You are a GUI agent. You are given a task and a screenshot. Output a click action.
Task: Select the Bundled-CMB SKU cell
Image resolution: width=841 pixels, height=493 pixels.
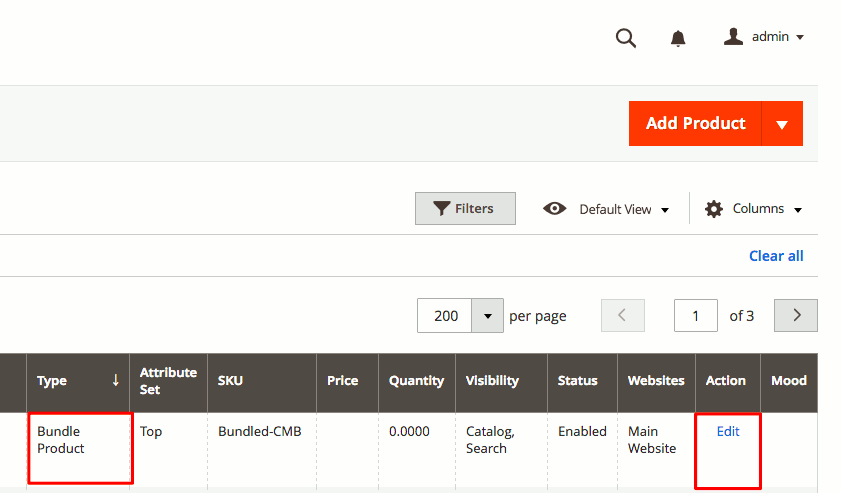coord(262,448)
